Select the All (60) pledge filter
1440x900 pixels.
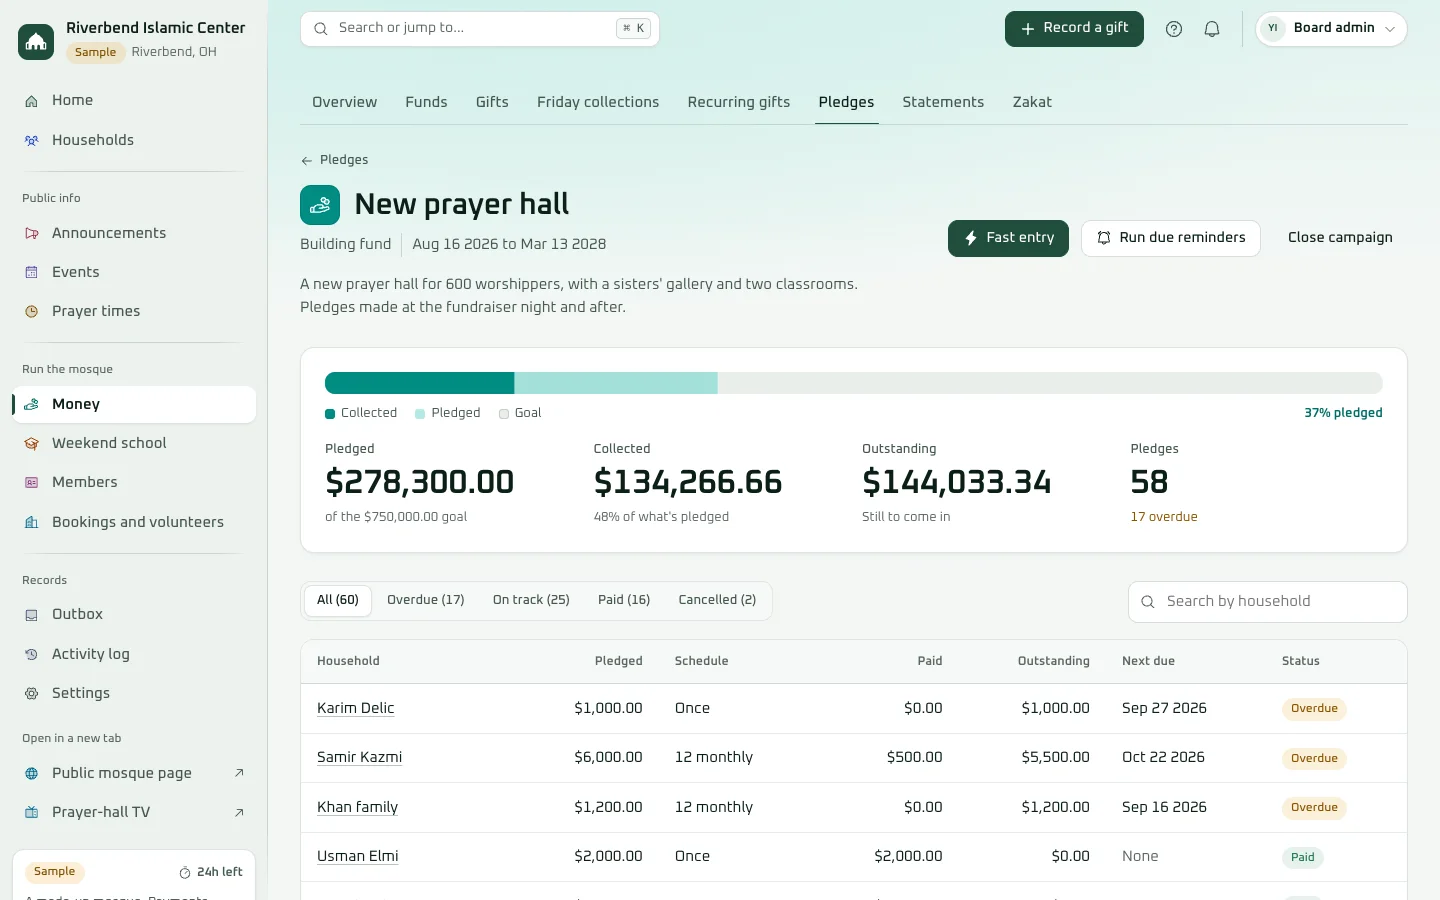[x=338, y=600]
